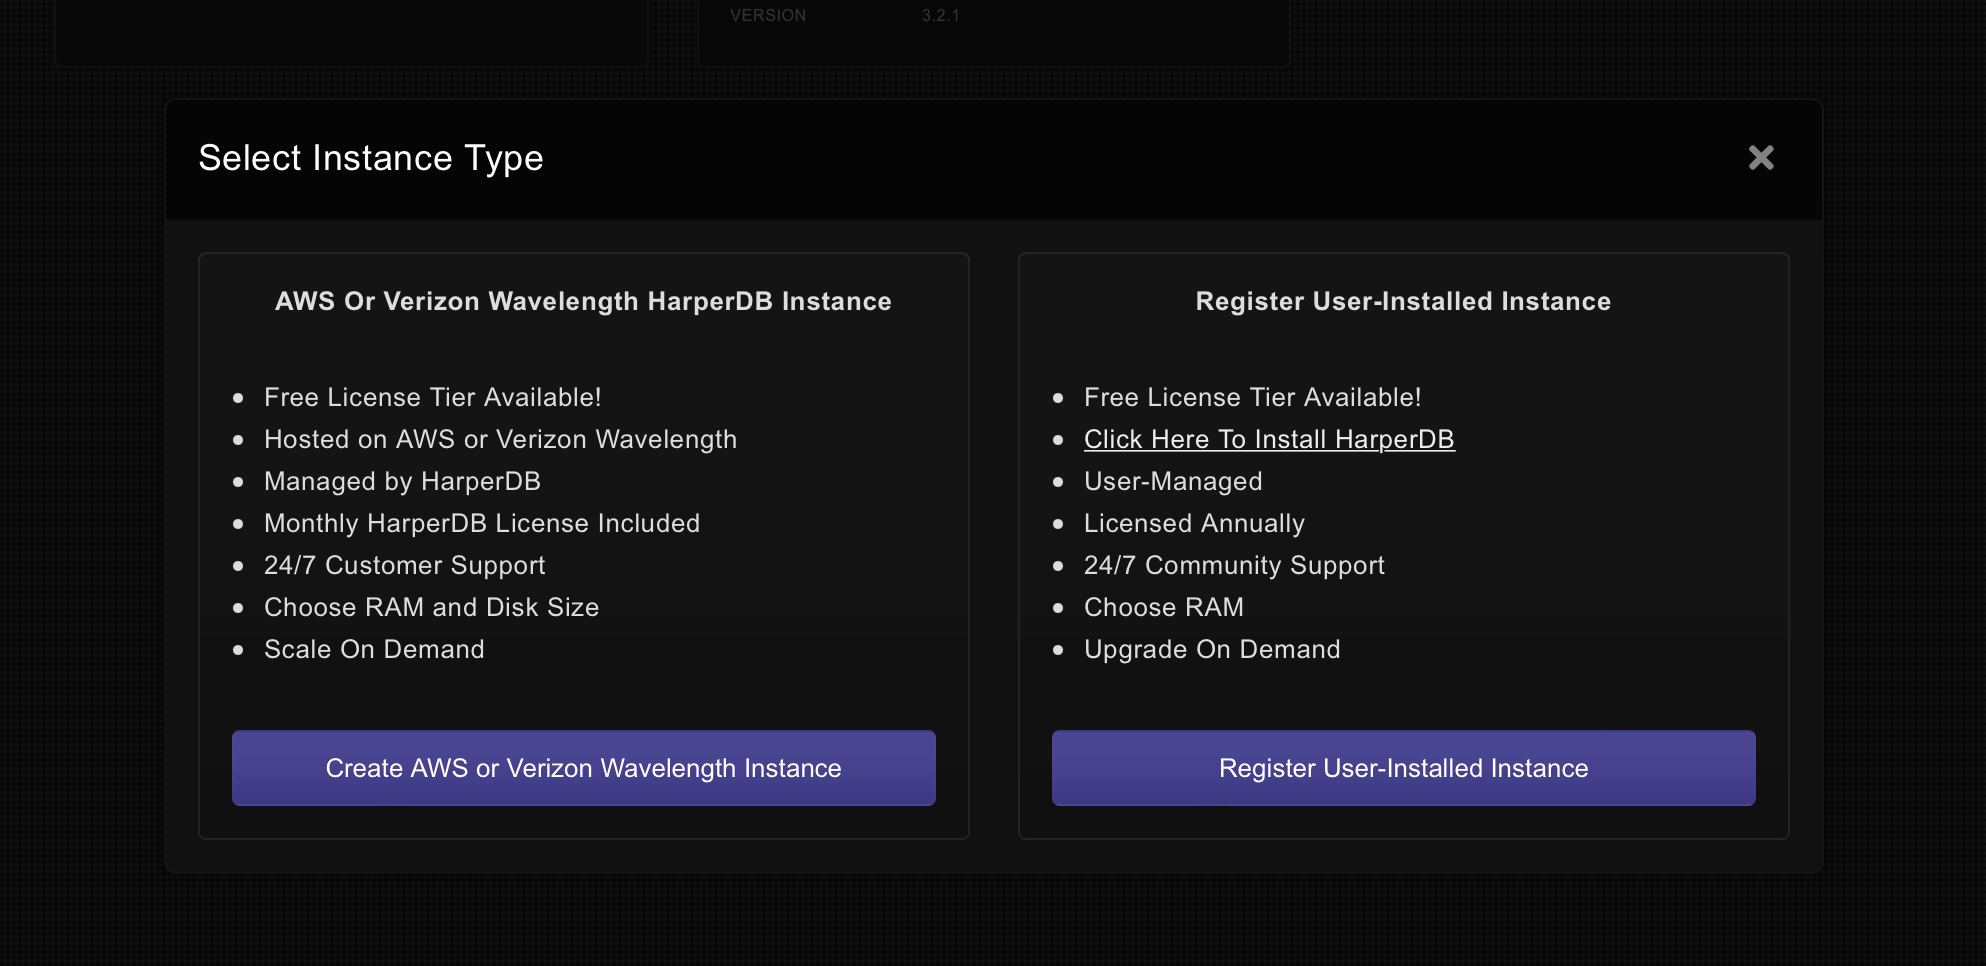This screenshot has height=966, width=1986.
Task: Click Monthly HarperDB License Included text
Action: point(482,523)
